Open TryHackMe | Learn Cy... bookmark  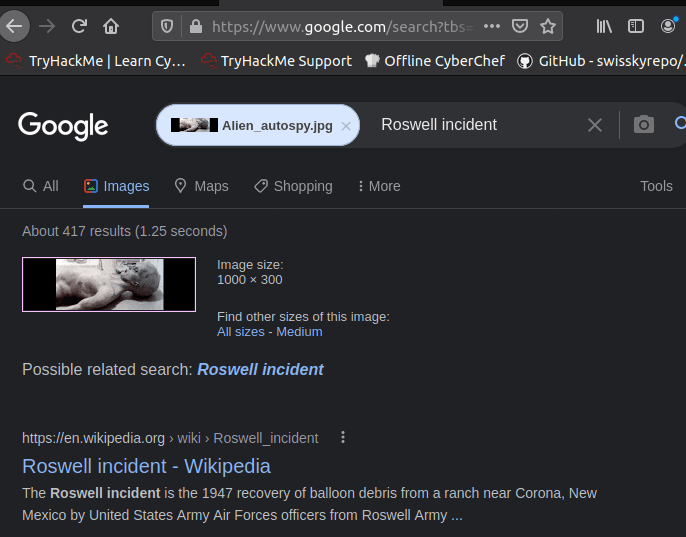point(96,61)
